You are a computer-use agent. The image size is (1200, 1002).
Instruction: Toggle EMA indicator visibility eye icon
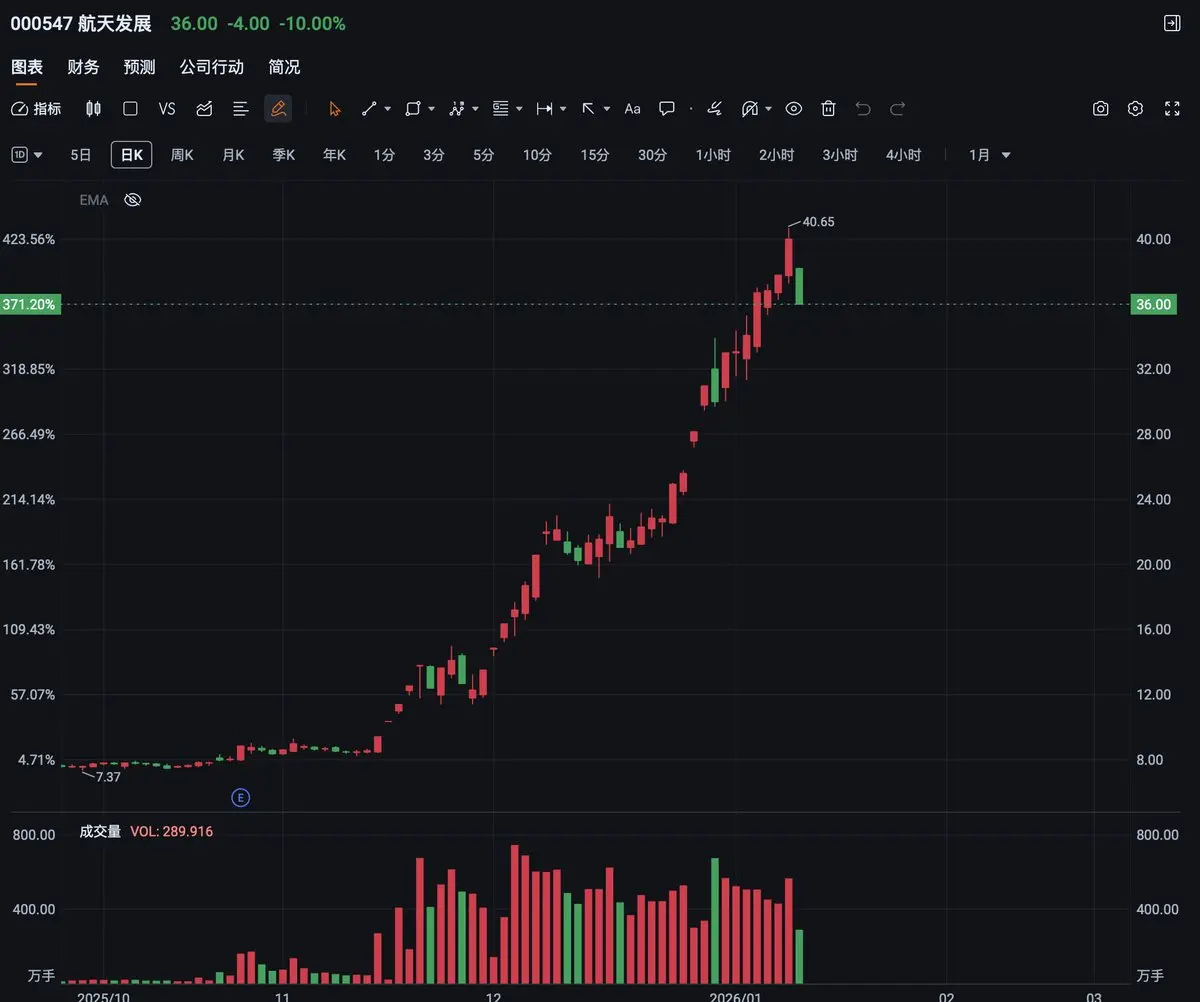tap(133, 200)
